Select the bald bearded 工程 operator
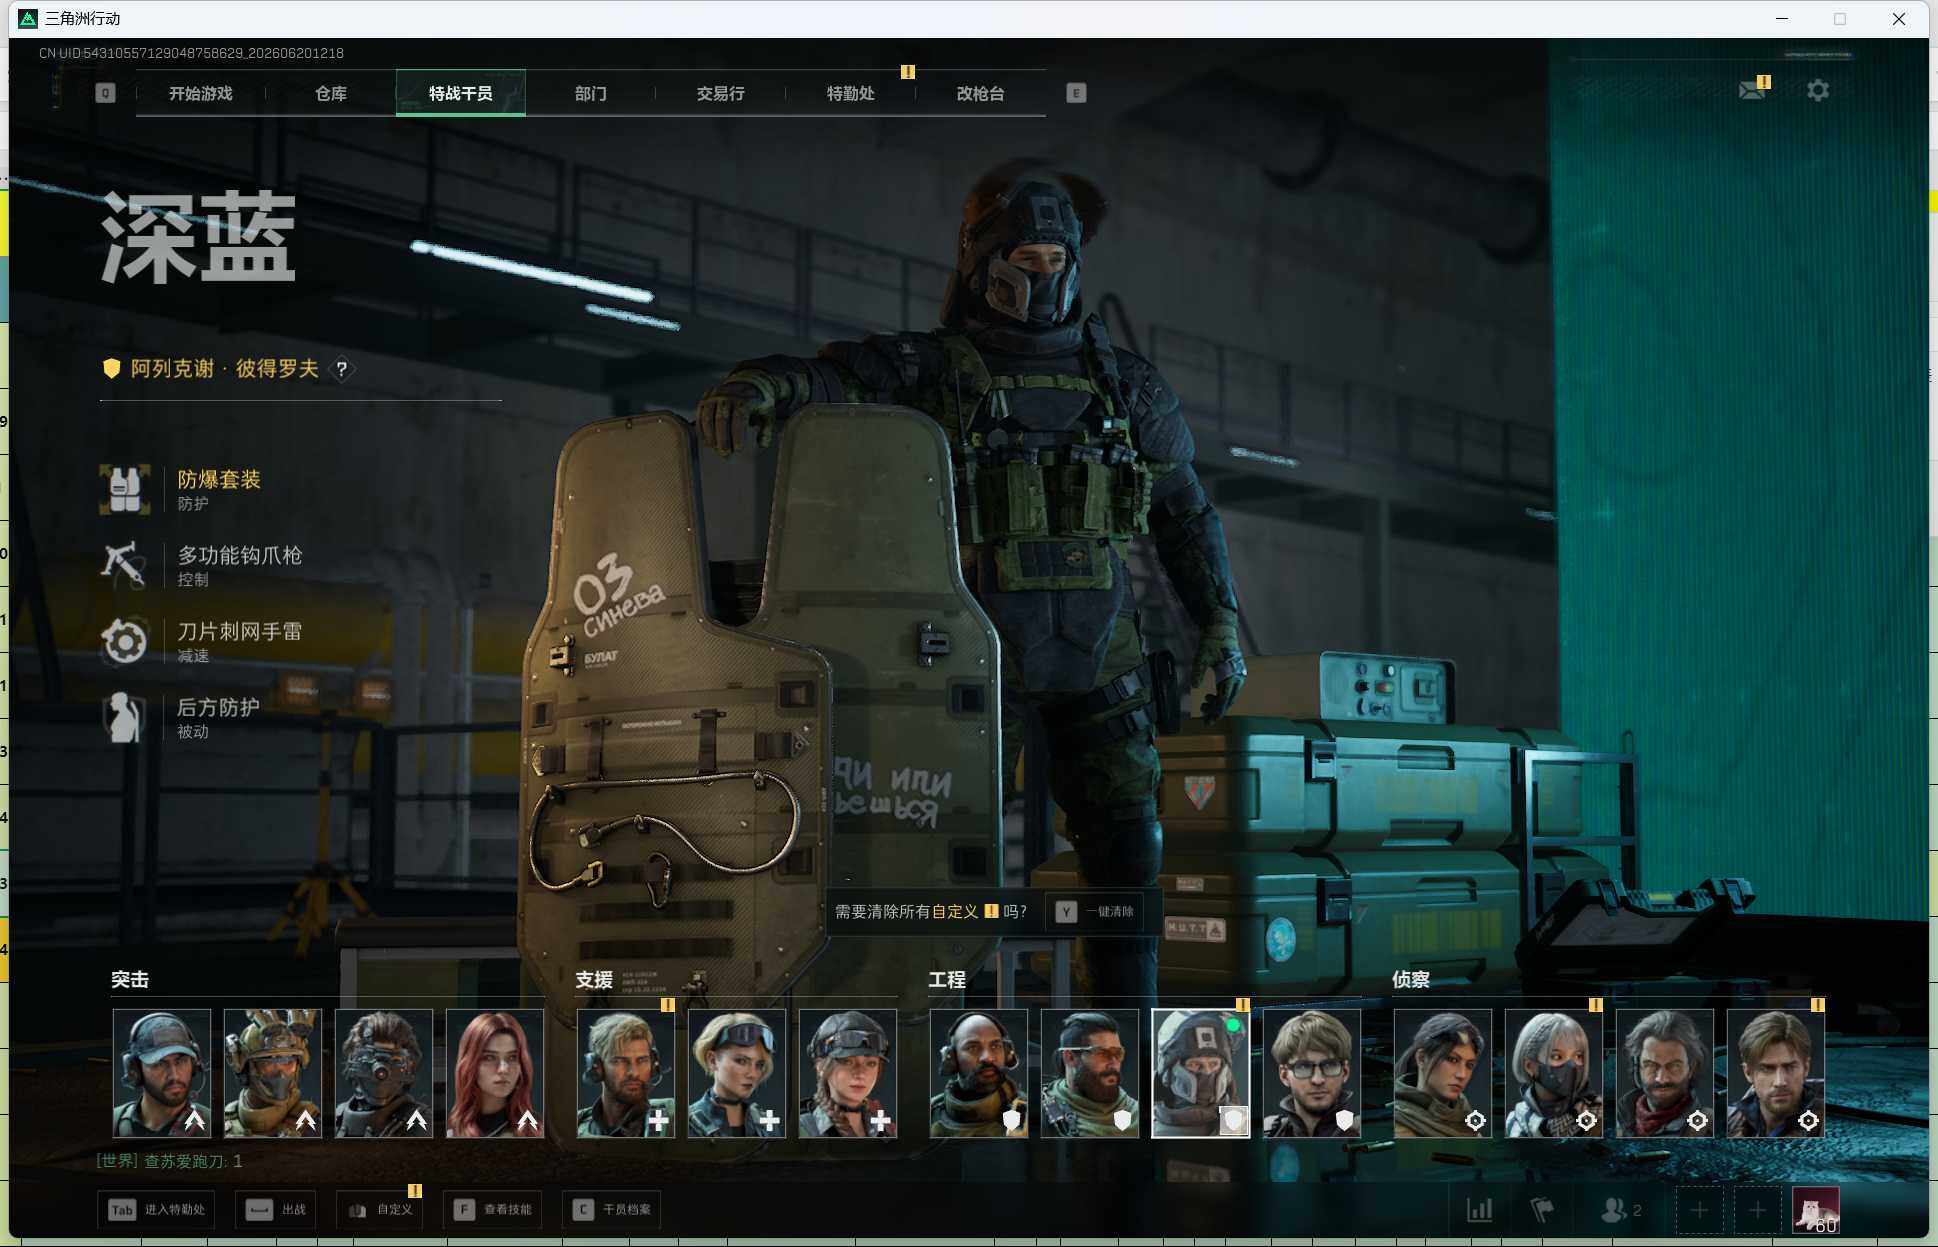Viewport: 1938px width, 1247px height. [979, 1073]
